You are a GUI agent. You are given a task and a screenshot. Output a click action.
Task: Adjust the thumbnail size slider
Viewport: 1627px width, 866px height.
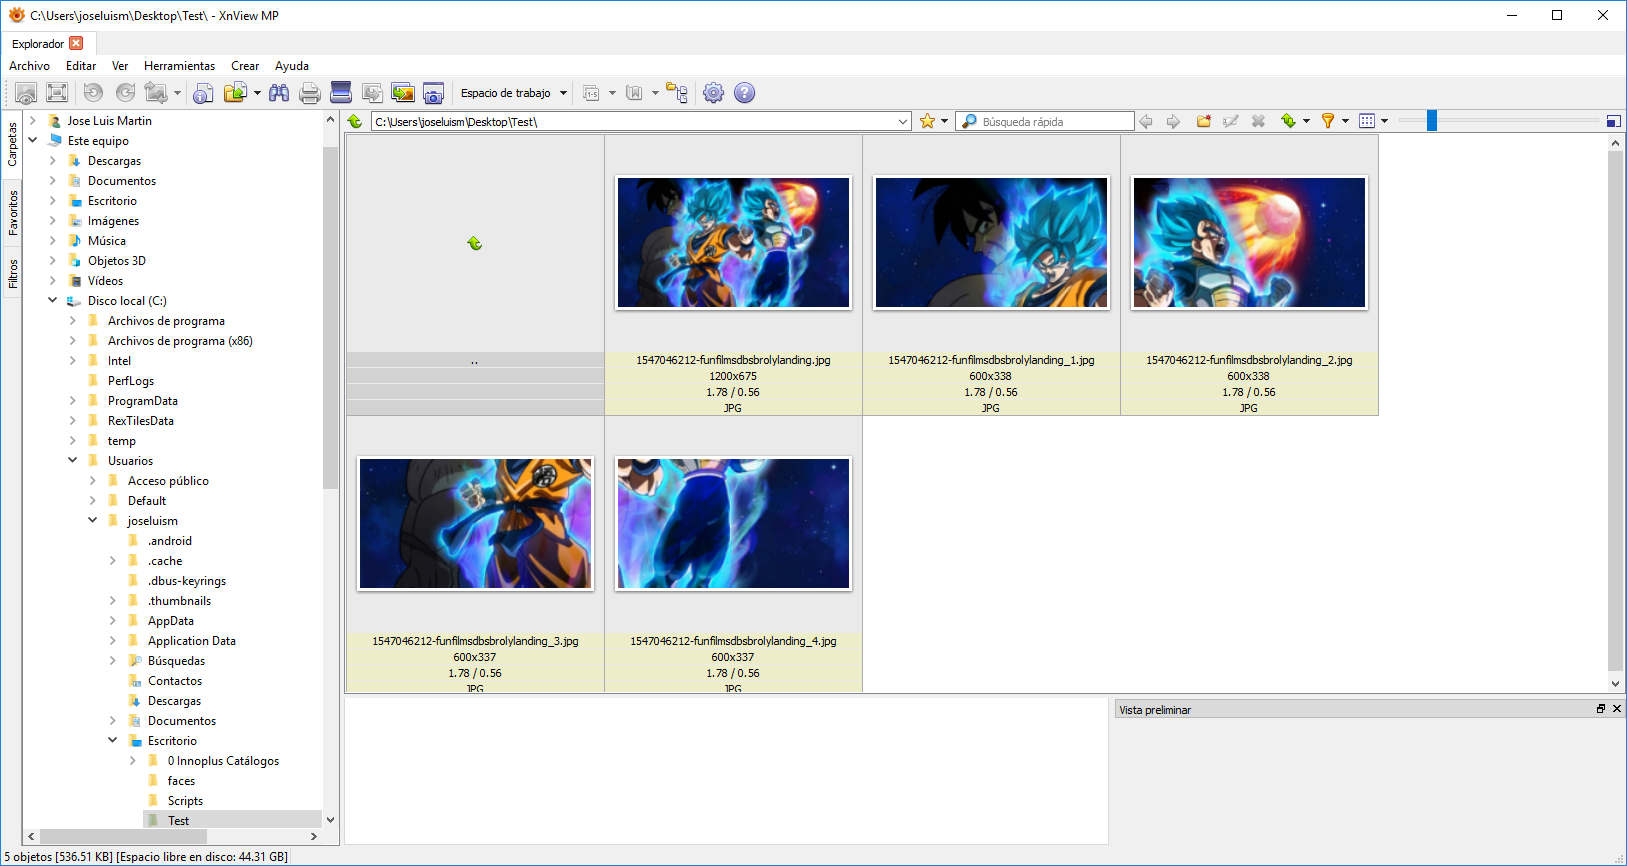1432,121
